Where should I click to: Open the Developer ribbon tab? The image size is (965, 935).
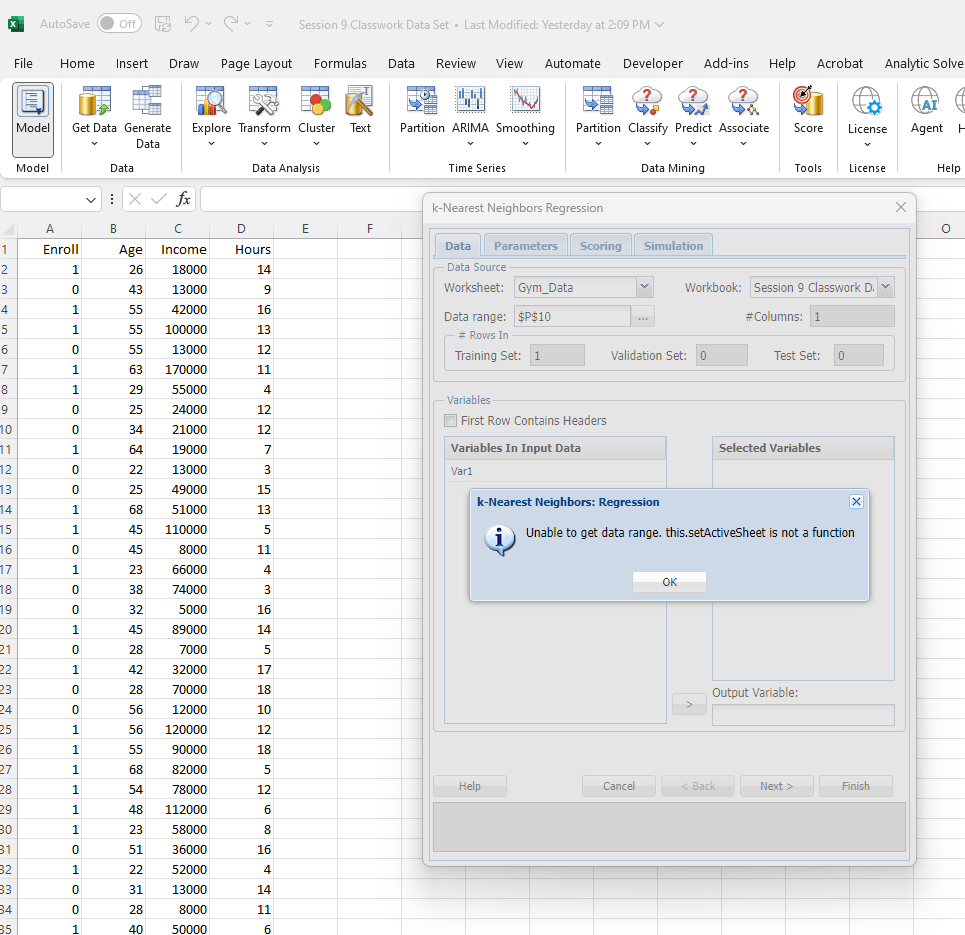652,63
